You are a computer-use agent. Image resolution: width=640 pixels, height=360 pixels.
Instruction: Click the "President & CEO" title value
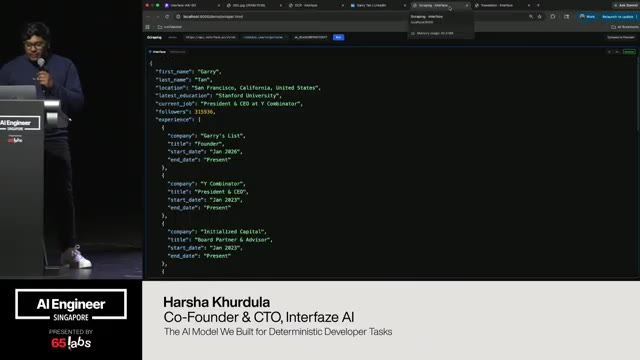click(221, 191)
